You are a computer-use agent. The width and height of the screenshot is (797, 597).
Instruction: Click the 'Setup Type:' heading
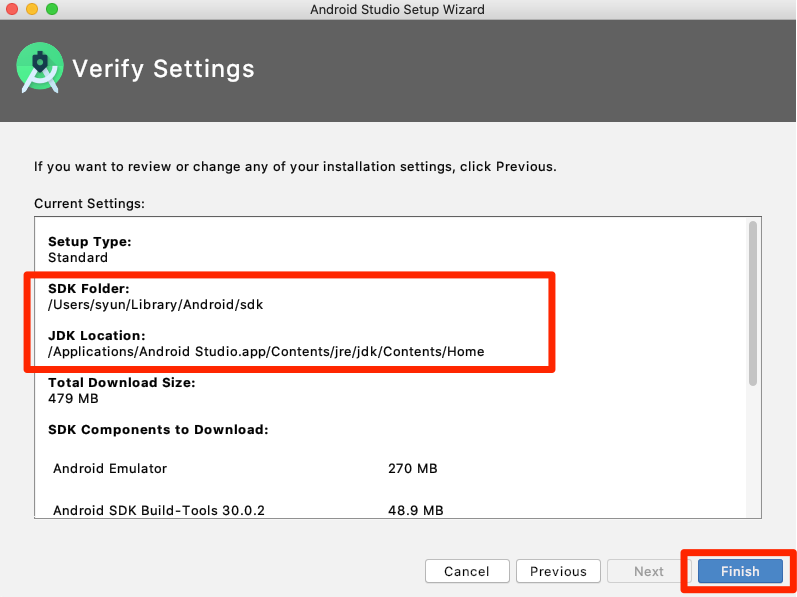pos(89,242)
